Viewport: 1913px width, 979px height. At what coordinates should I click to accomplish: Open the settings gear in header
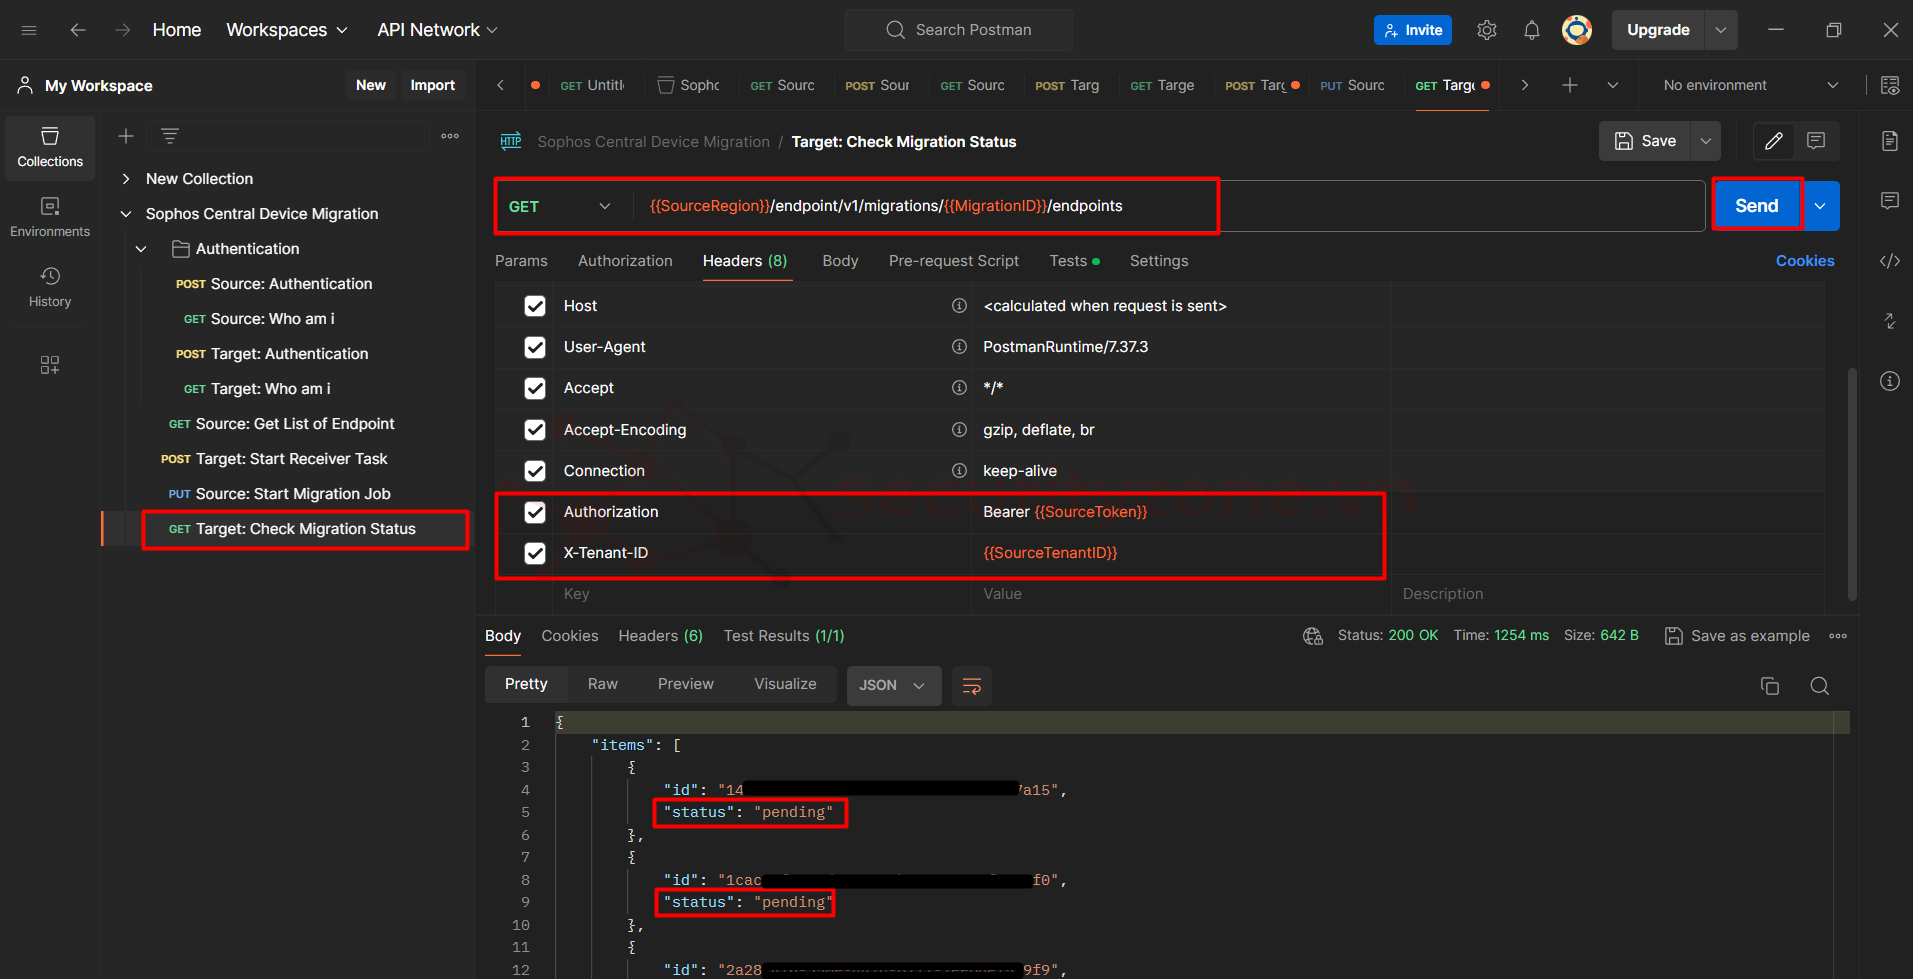(1487, 30)
